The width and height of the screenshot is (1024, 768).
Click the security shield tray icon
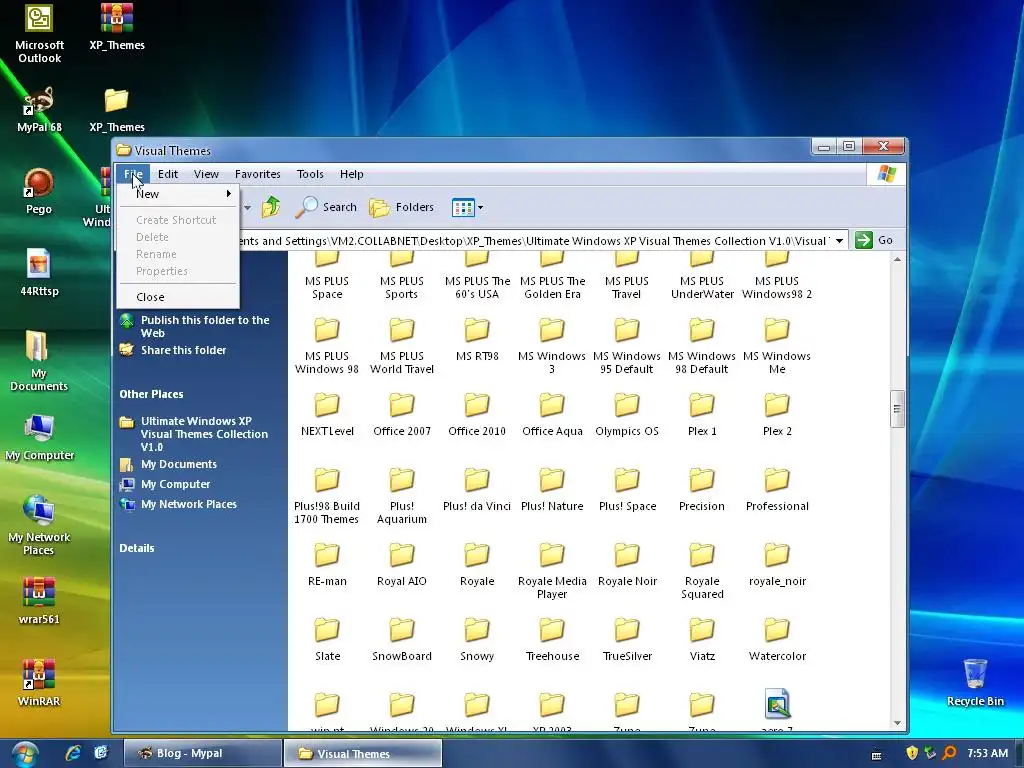click(x=912, y=753)
